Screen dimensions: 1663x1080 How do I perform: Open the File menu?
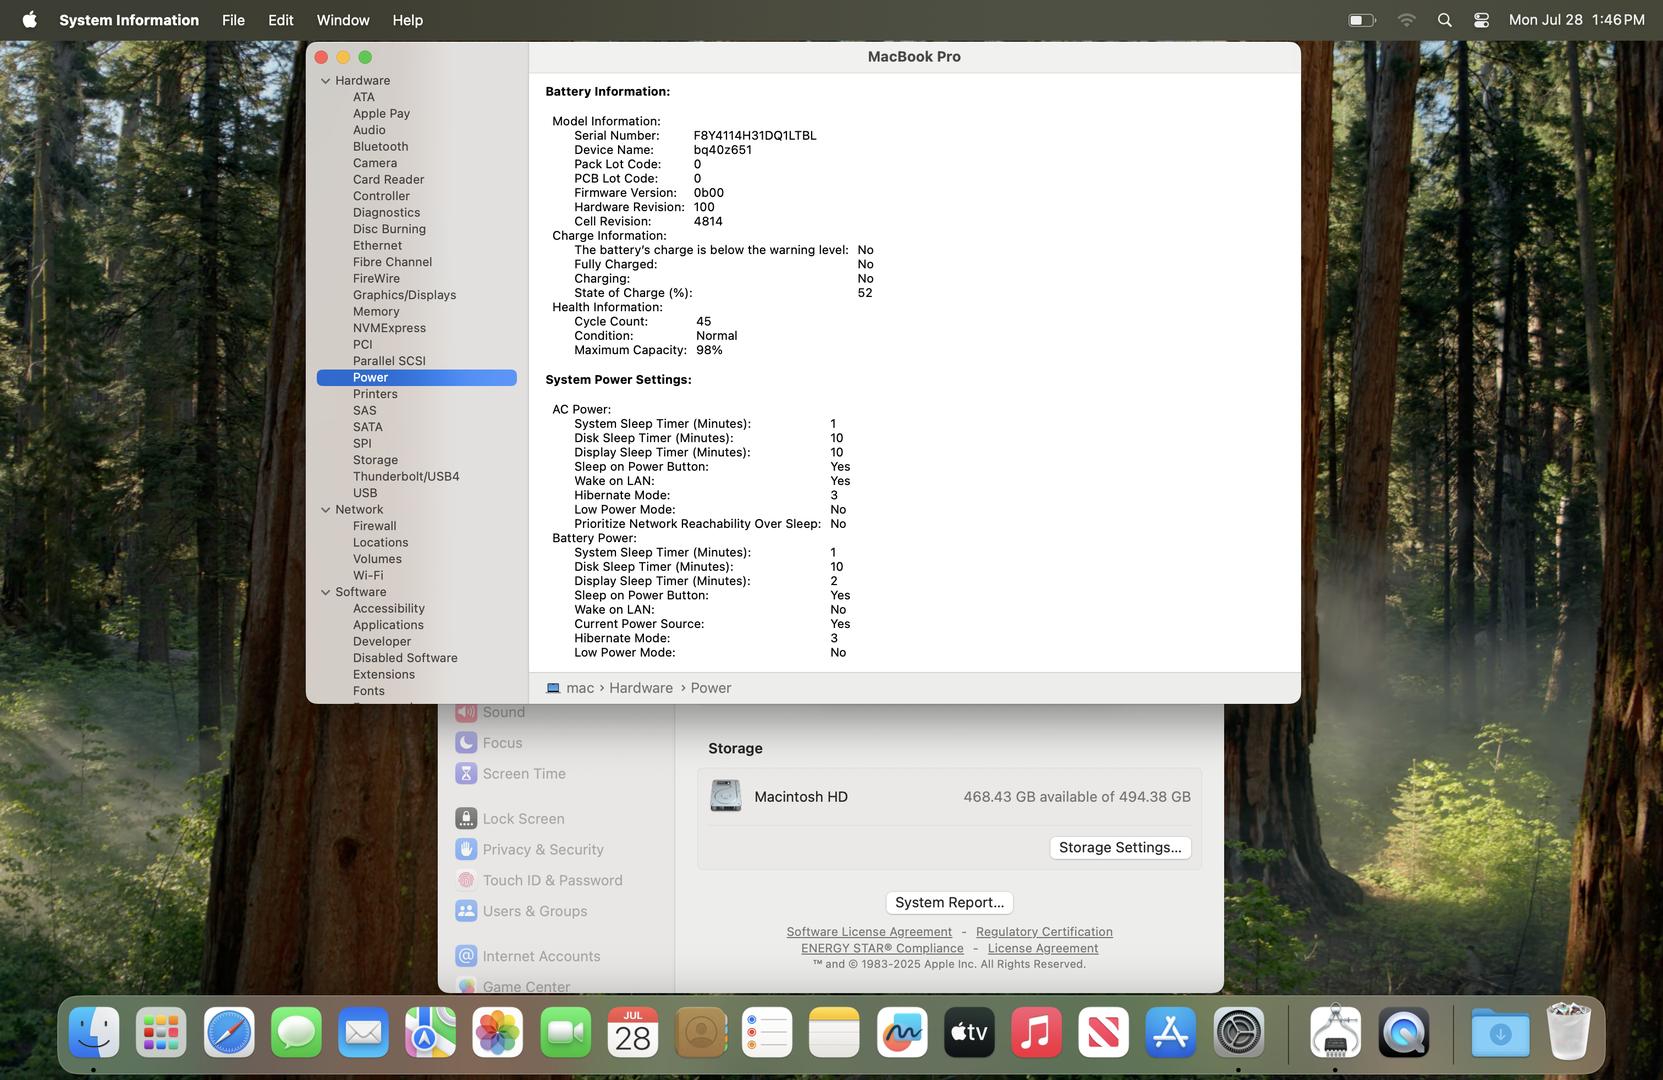pos(233,20)
